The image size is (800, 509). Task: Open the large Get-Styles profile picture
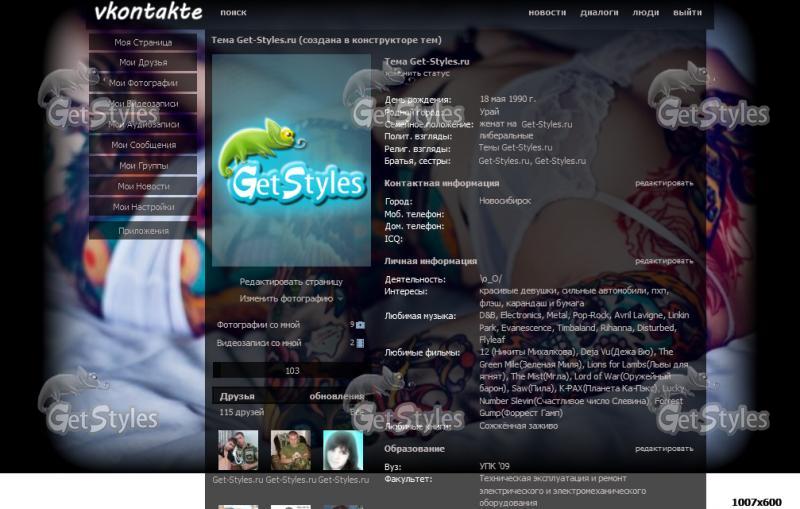pyautogui.click(x=291, y=160)
